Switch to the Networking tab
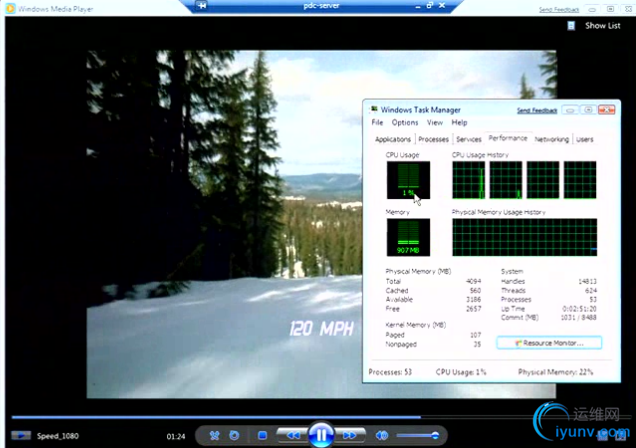The width and height of the screenshot is (636, 448). (552, 139)
